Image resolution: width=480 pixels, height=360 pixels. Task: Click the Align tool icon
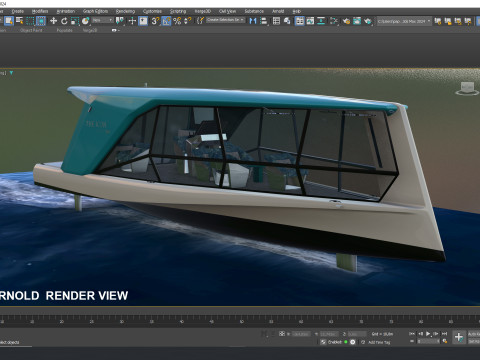point(264,21)
